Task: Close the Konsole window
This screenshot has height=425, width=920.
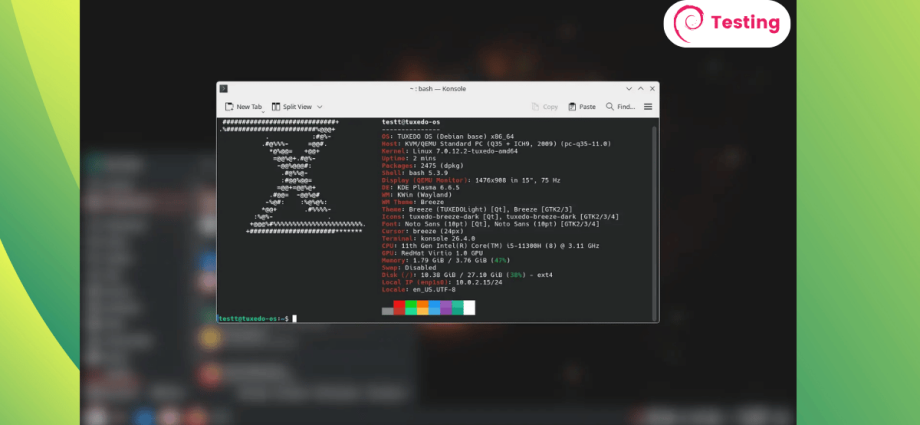Action: click(x=652, y=89)
